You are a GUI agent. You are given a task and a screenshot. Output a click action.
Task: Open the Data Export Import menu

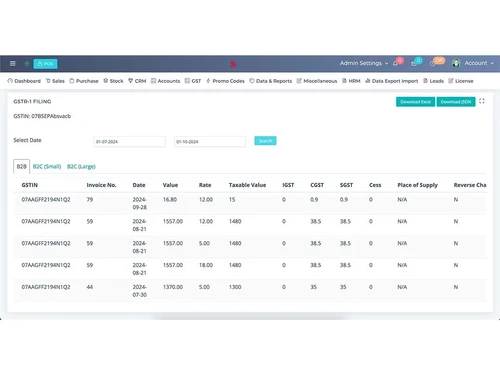point(392,81)
